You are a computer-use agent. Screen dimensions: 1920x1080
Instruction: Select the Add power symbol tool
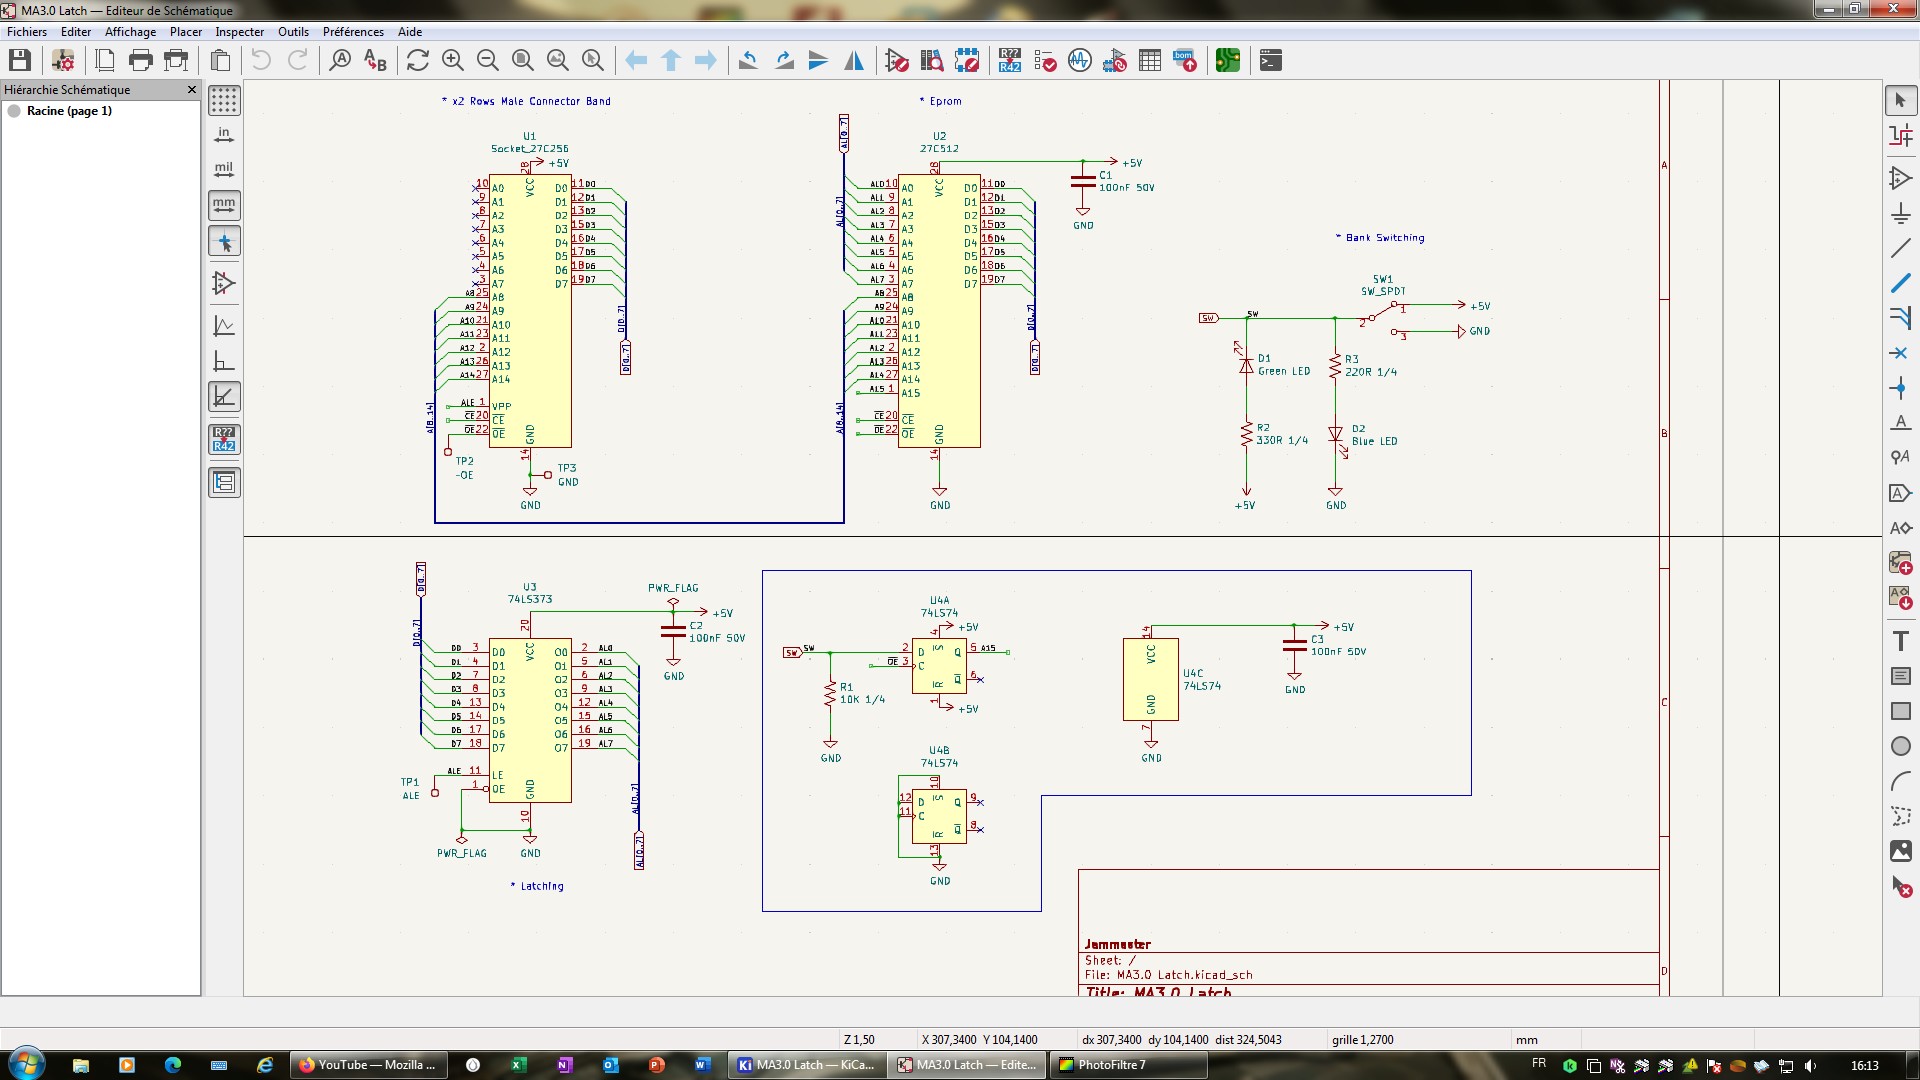click(x=1900, y=213)
